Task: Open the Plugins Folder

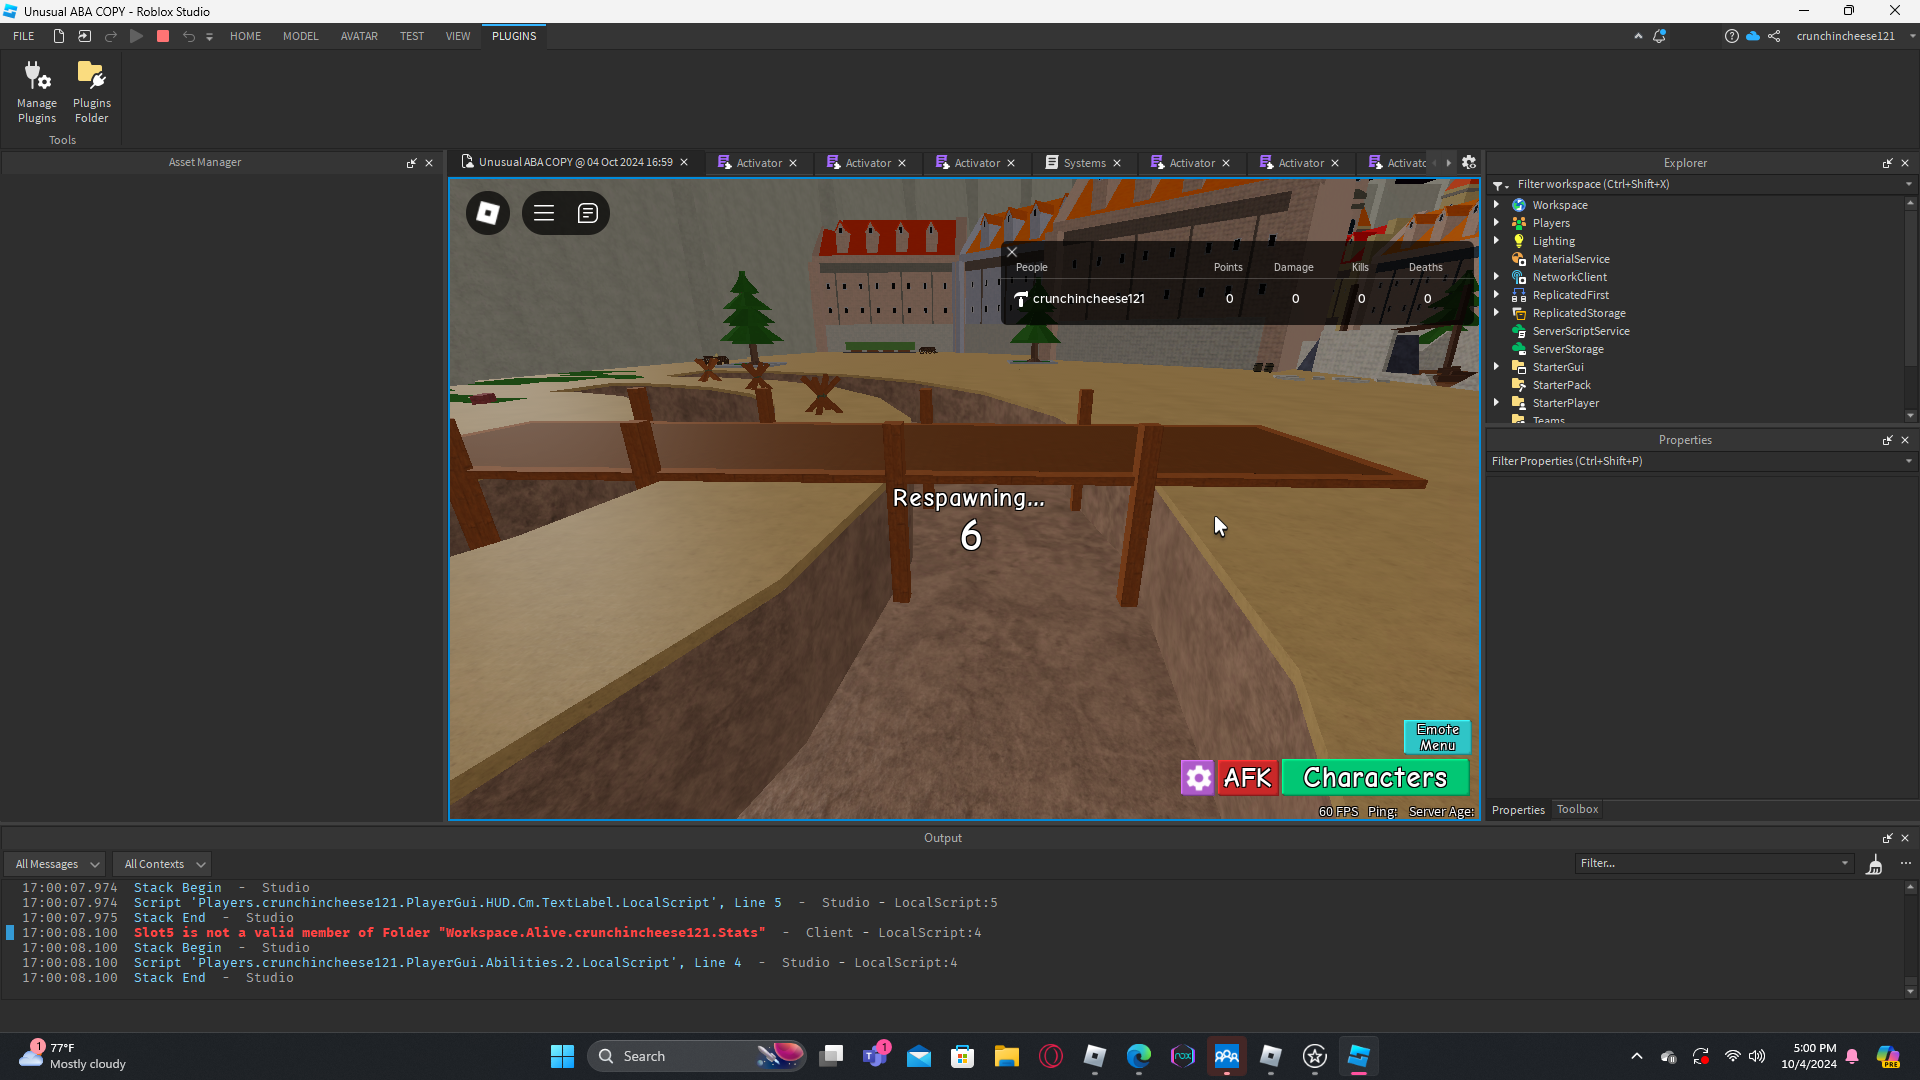Action: click(x=92, y=92)
